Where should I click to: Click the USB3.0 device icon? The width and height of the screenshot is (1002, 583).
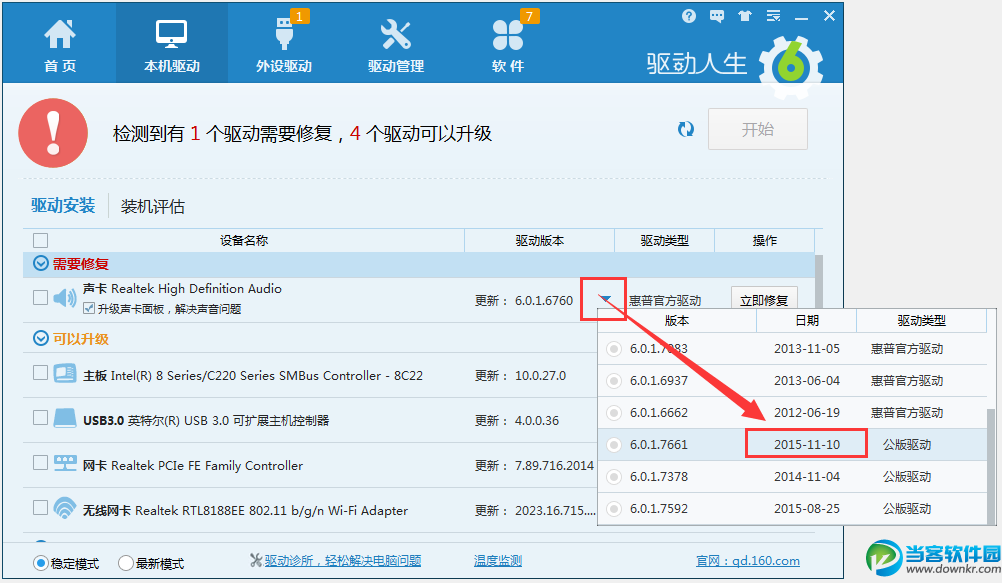[x=65, y=418]
